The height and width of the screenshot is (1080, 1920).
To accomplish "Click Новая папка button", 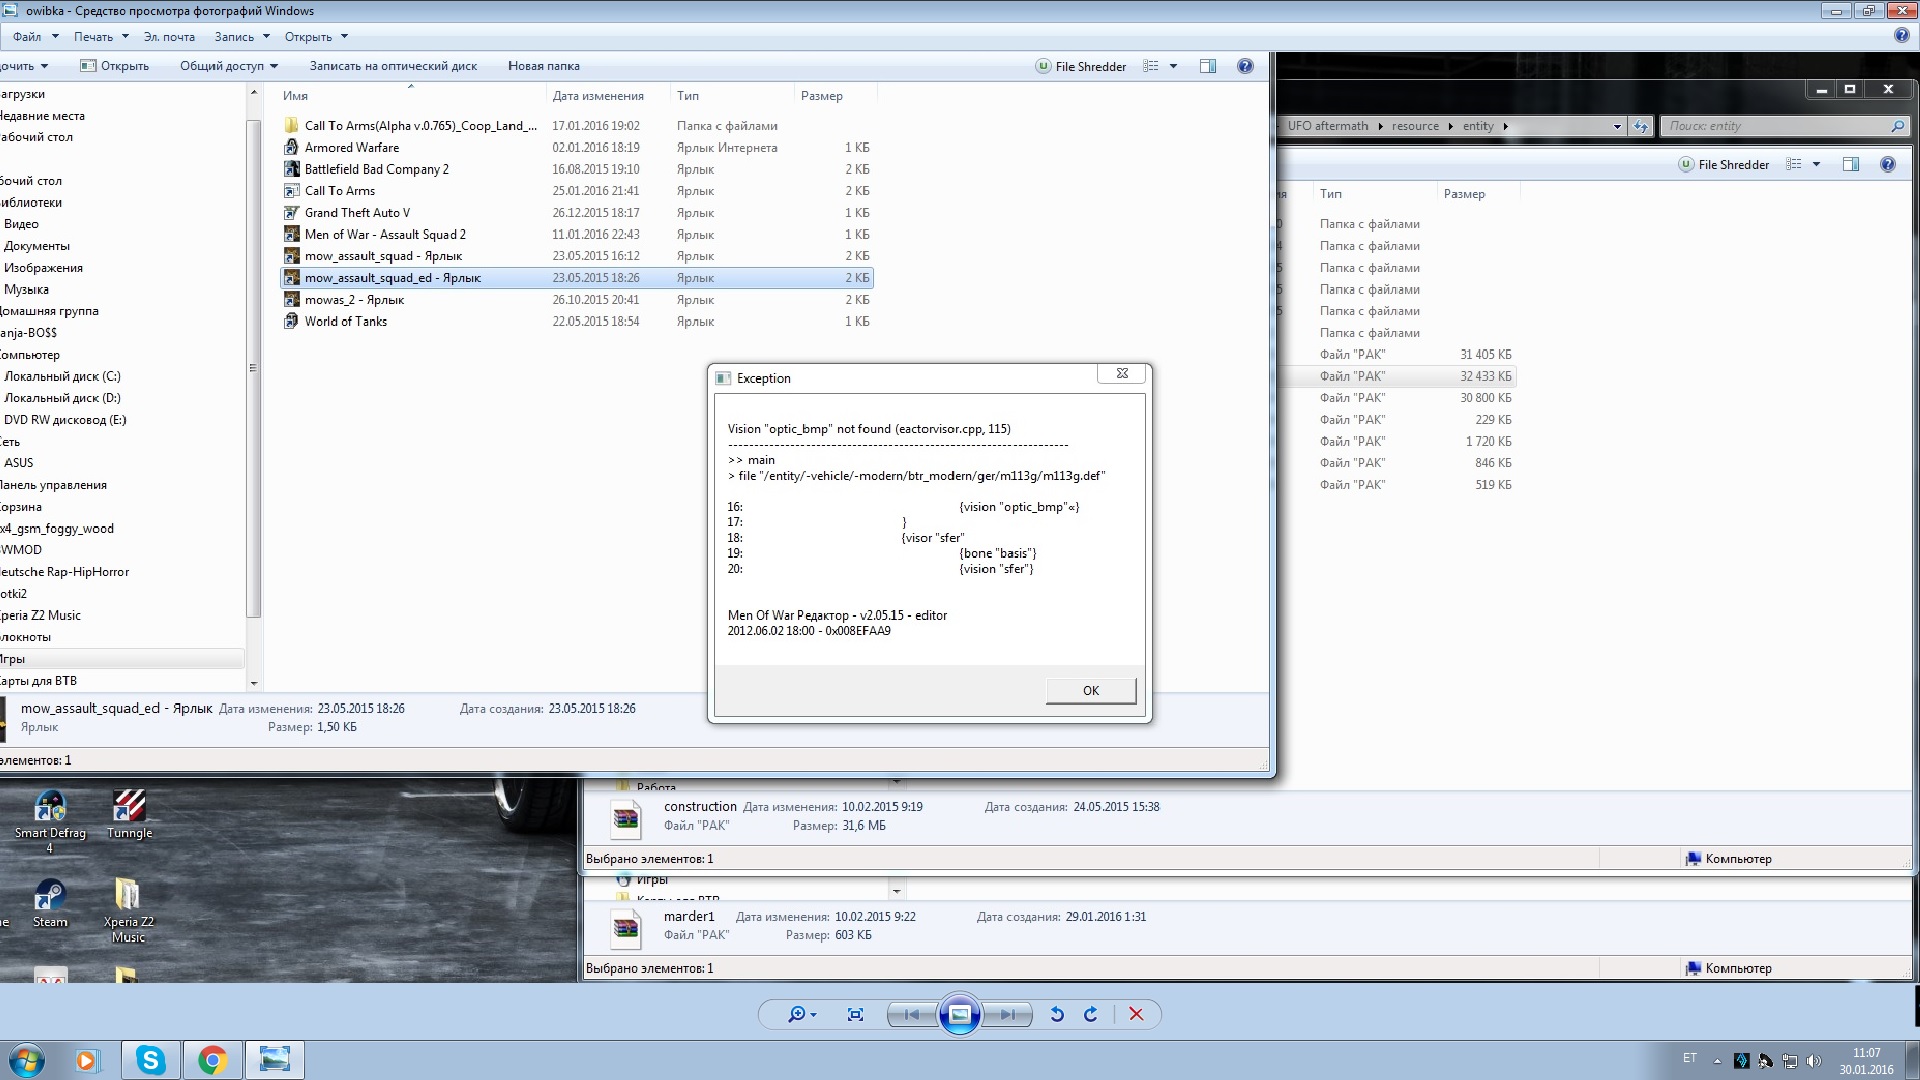I will click(x=543, y=66).
